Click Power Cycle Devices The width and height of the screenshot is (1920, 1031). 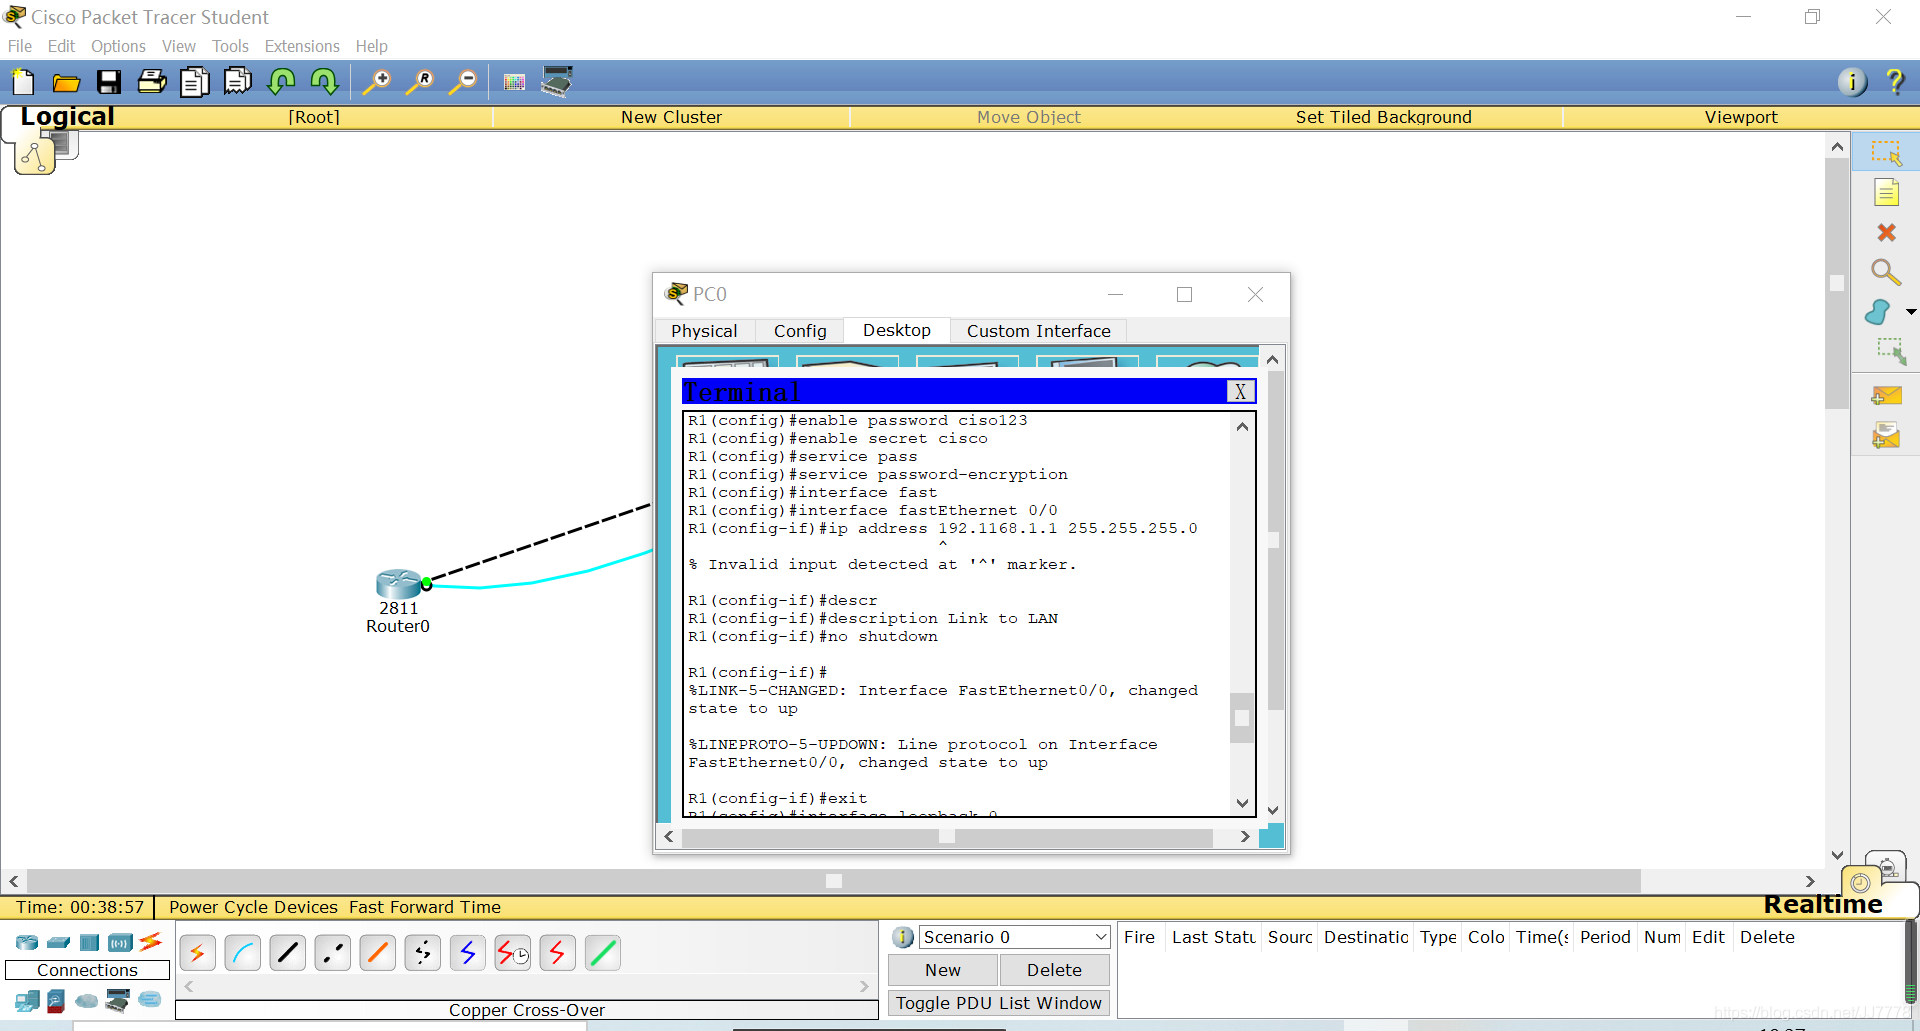pos(253,907)
